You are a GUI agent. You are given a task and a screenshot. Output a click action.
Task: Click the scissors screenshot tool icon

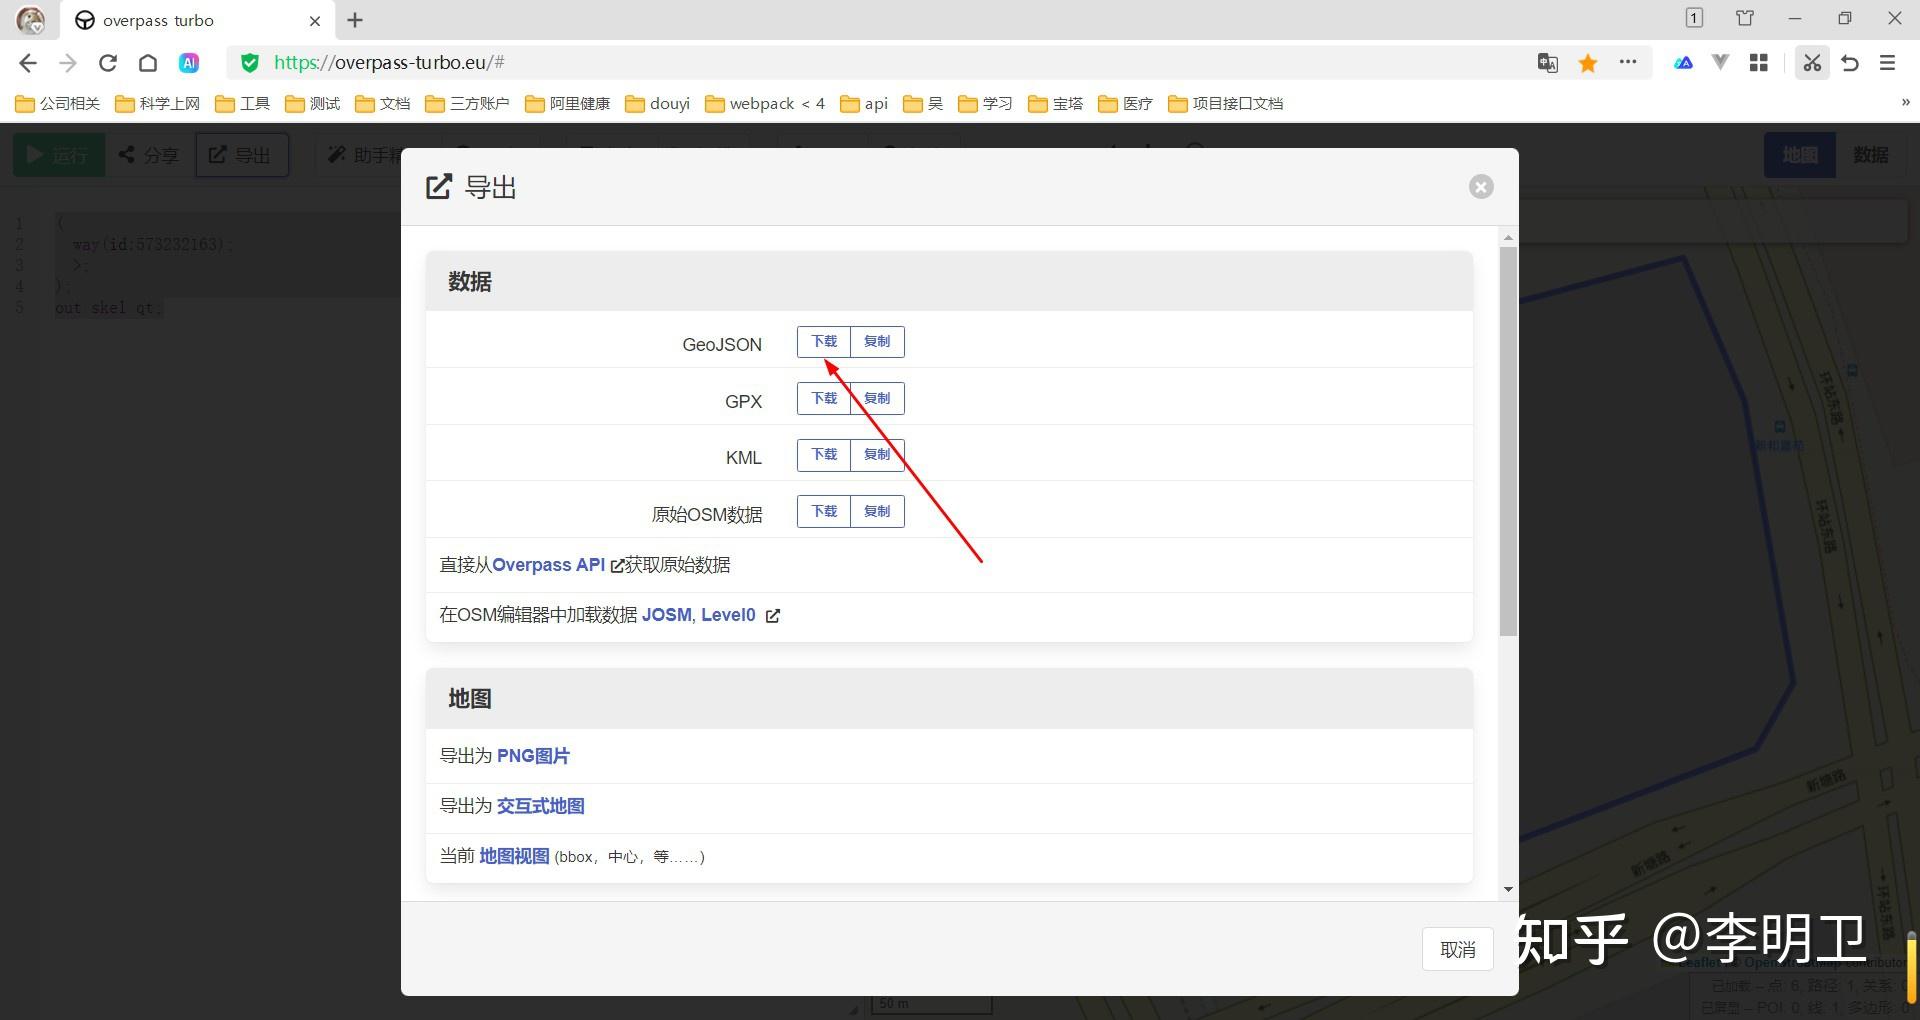click(1812, 63)
